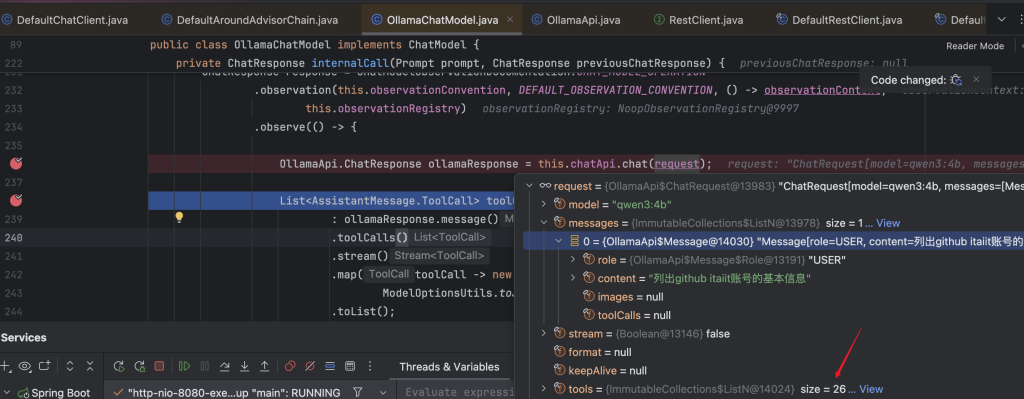1024x399 pixels.
Task: Click the Evaluate Expression calculator icon
Action: click(350, 366)
